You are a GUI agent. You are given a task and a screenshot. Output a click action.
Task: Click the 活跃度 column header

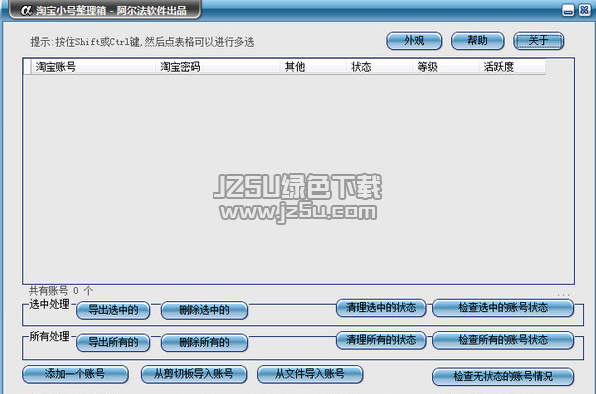click(512, 67)
